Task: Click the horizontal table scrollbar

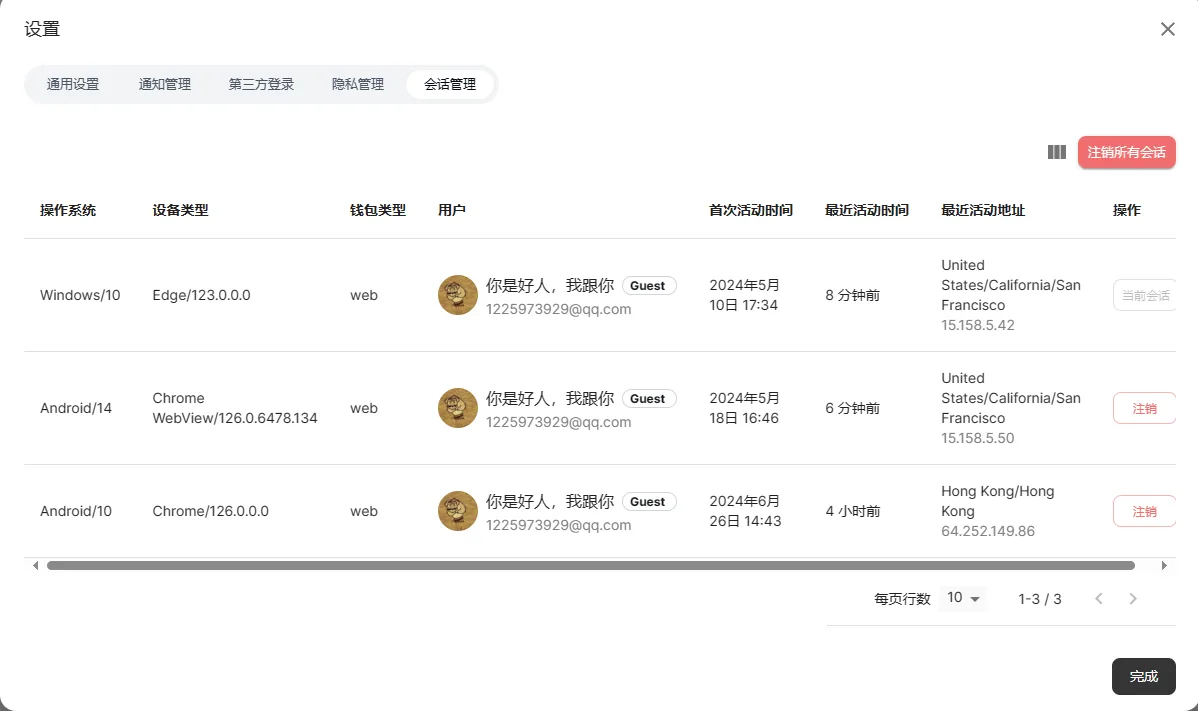Action: tap(591, 565)
